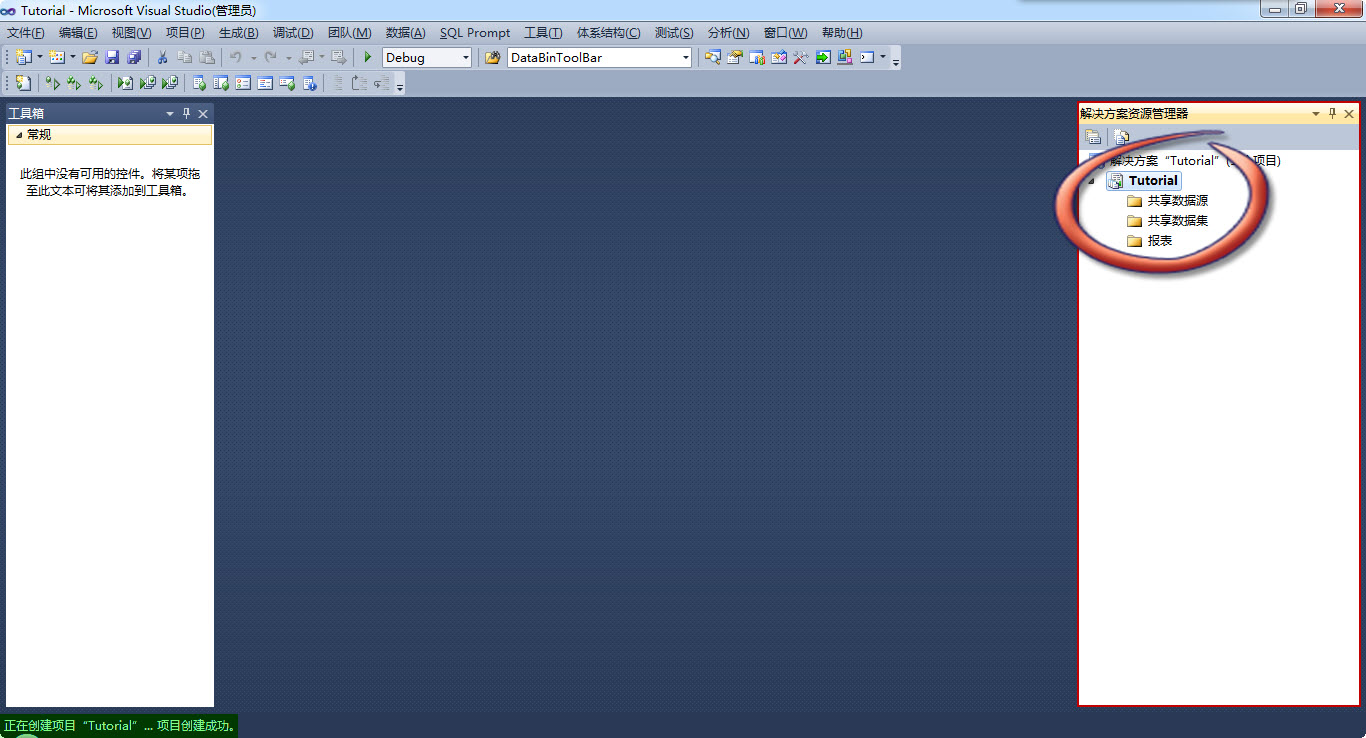Click the Redo arrow icon
1366x738 pixels.
pyautogui.click(x=270, y=58)
